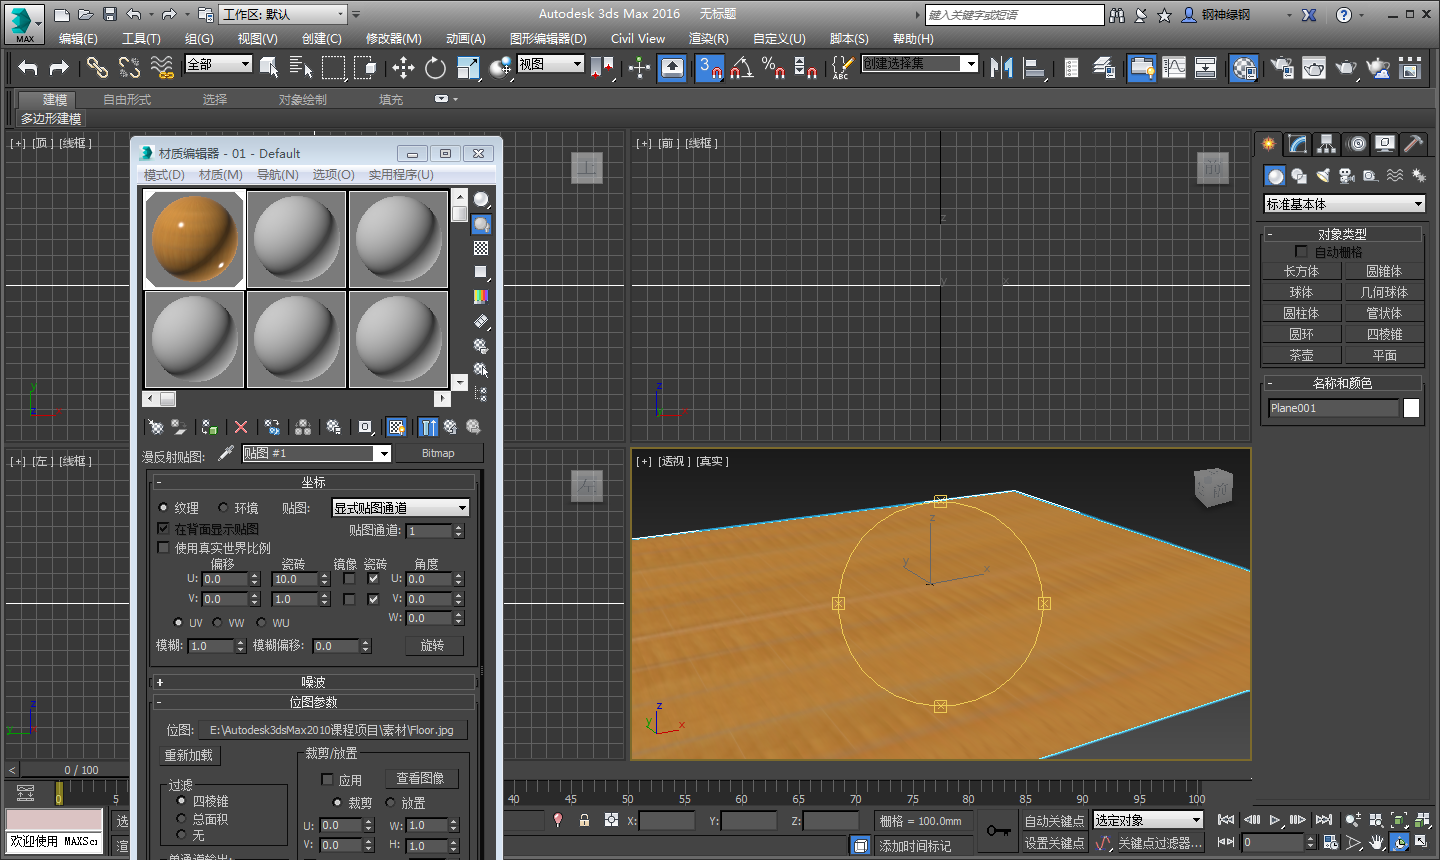
Task: Click the View Image button
Action: [x=420, y=778]
